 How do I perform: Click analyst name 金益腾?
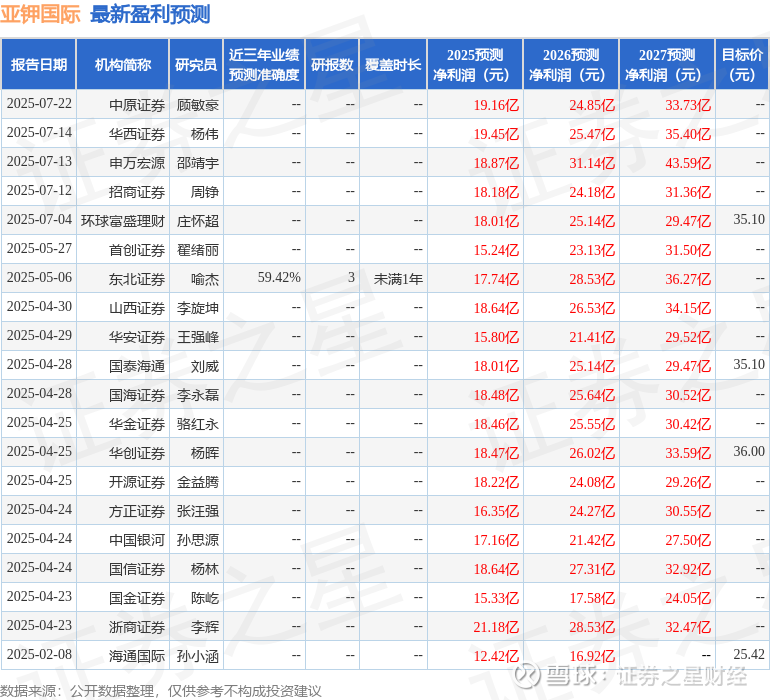tap(197, 482)
